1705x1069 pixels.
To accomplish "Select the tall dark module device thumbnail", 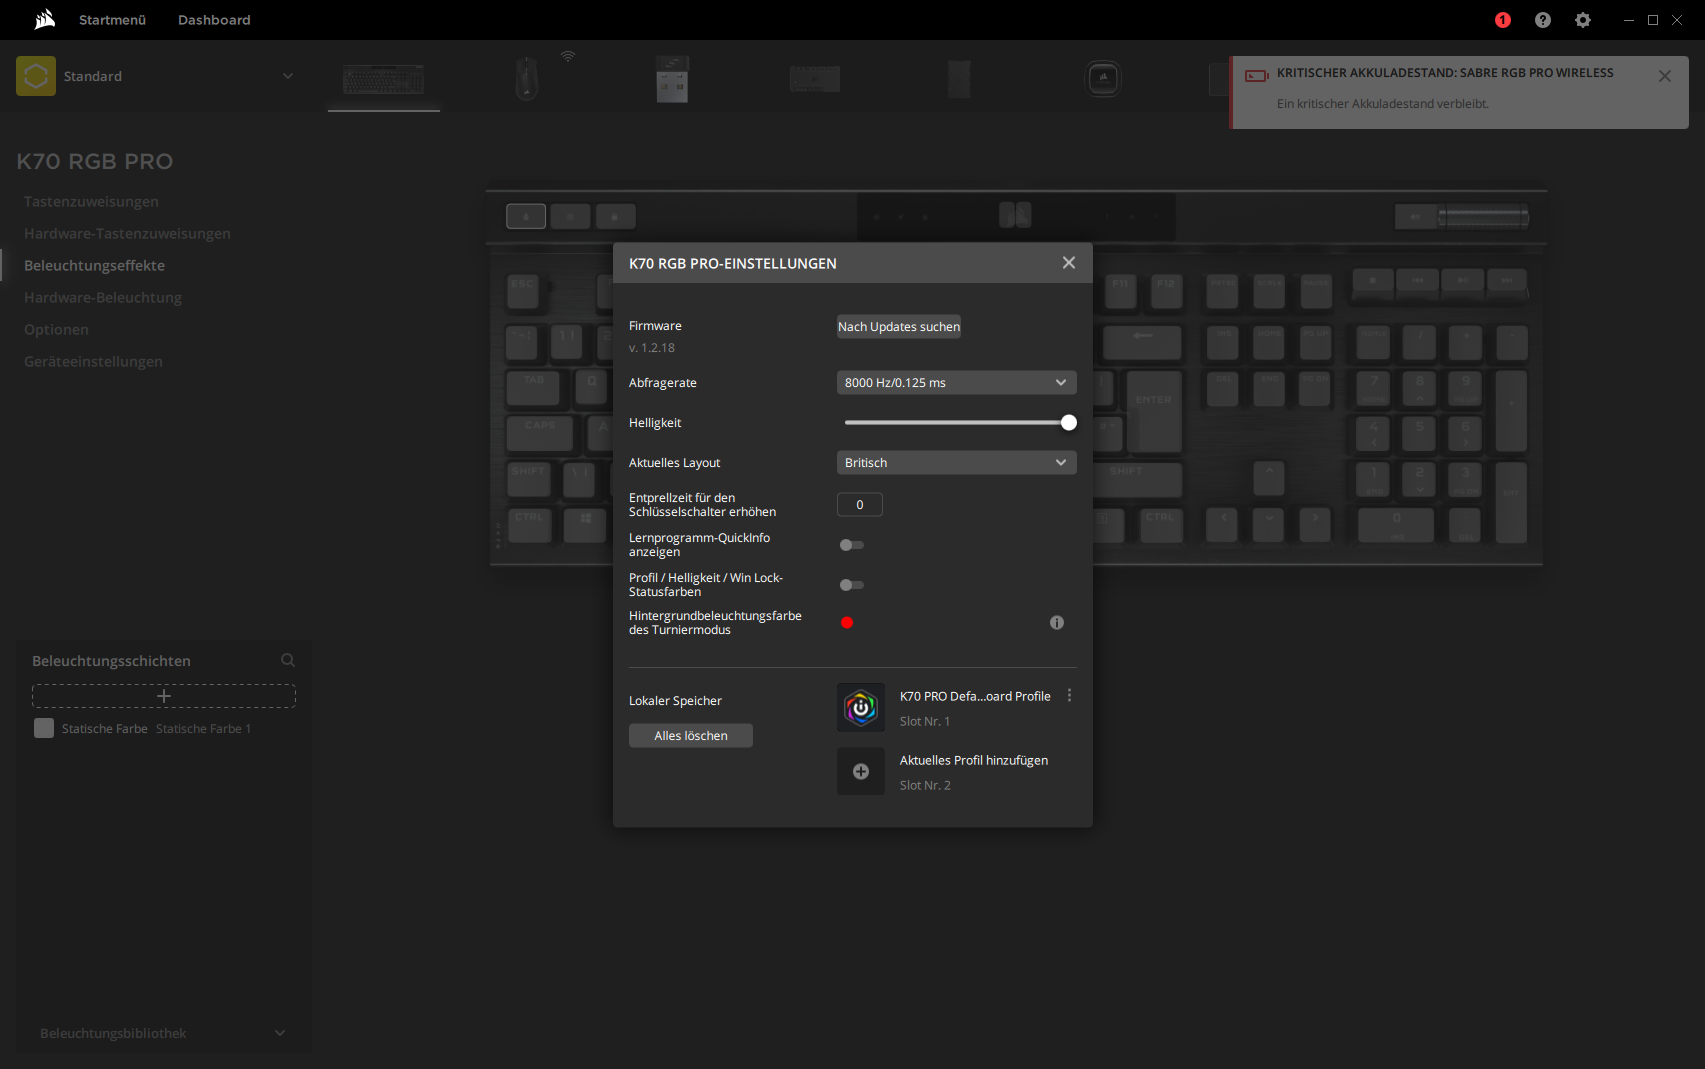I will 959,79.
